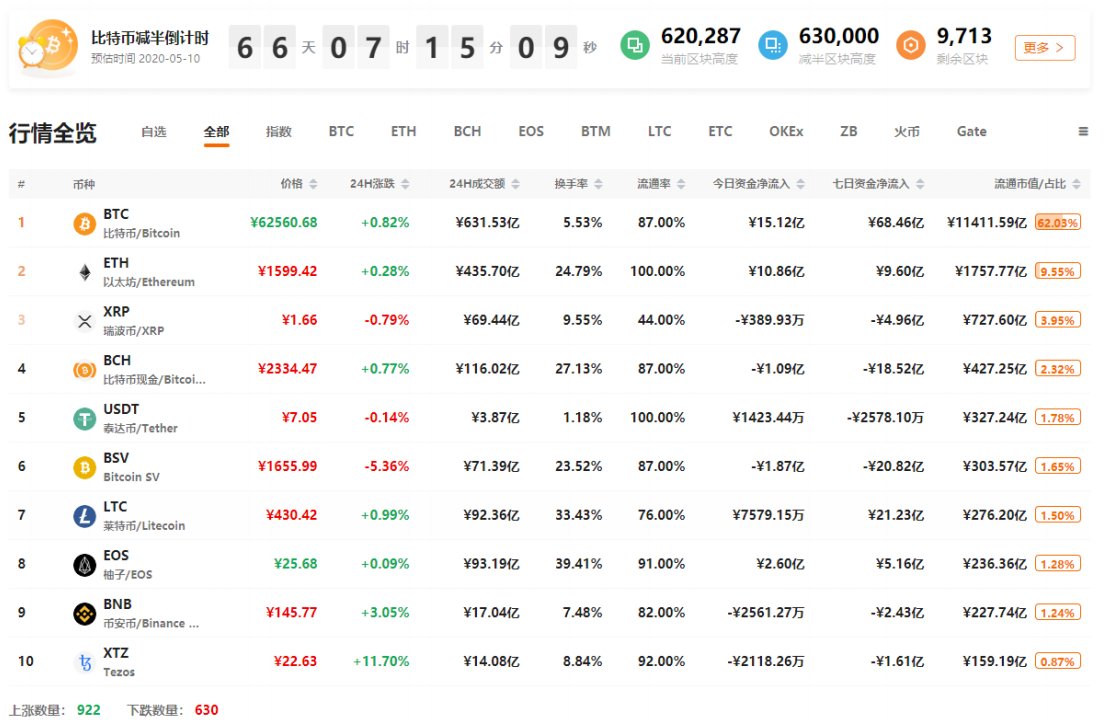Open the list menu icon beside Gate

coord(1083,132)
